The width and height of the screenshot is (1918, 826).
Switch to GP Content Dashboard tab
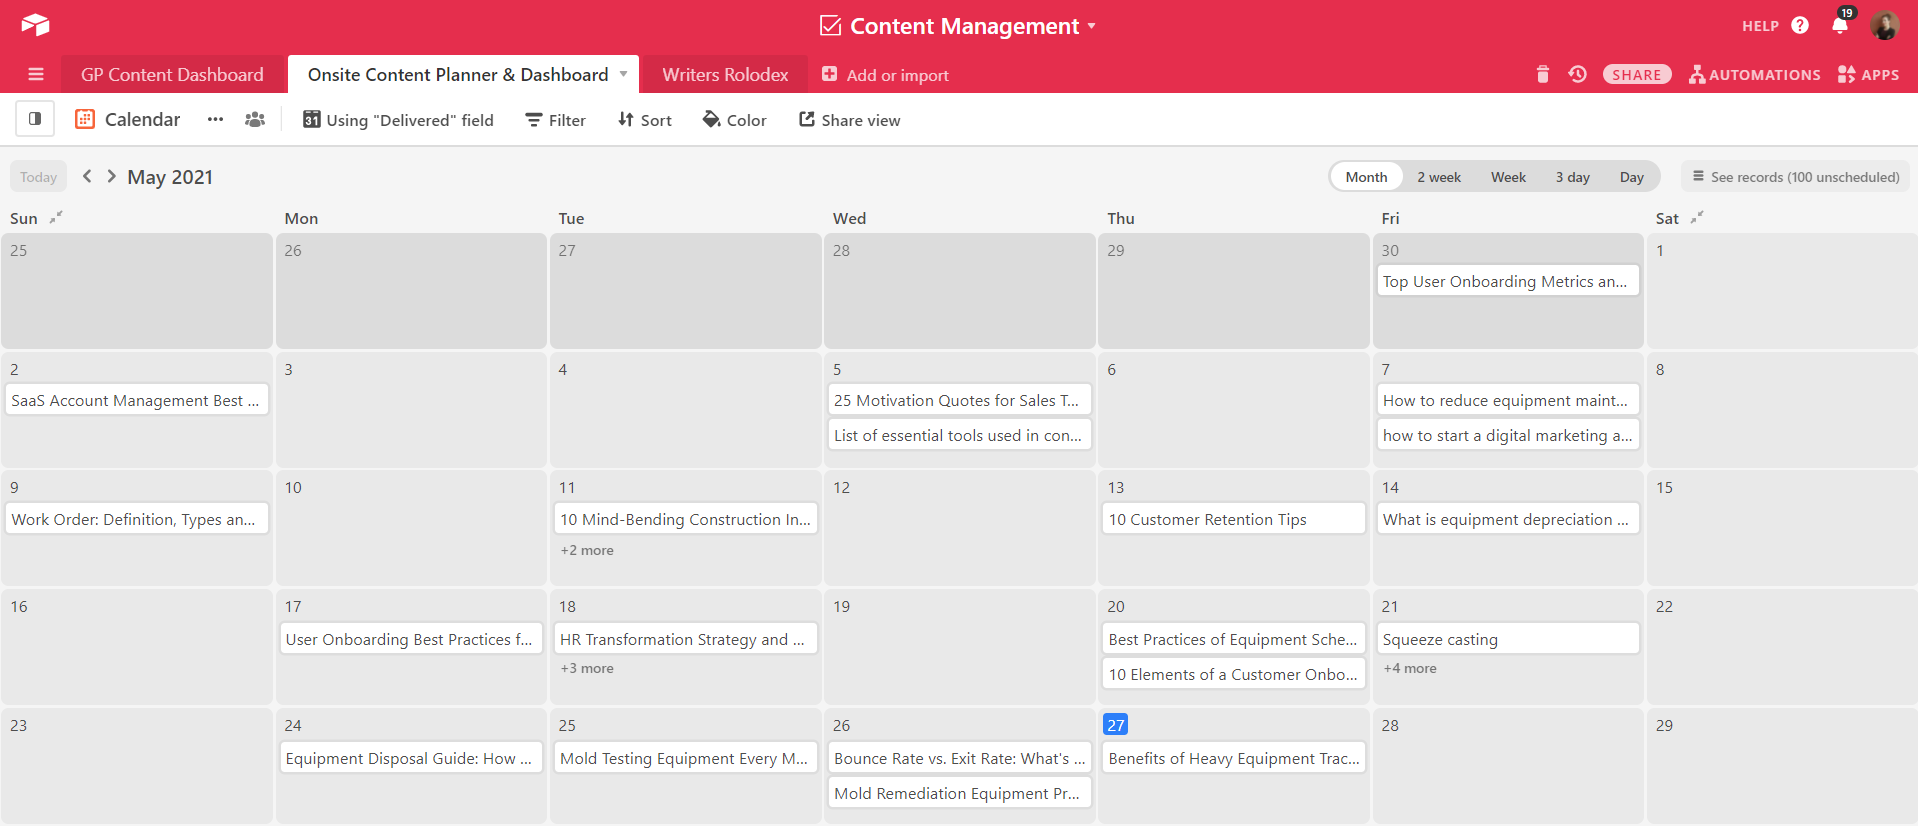click(x=172, y=75)
